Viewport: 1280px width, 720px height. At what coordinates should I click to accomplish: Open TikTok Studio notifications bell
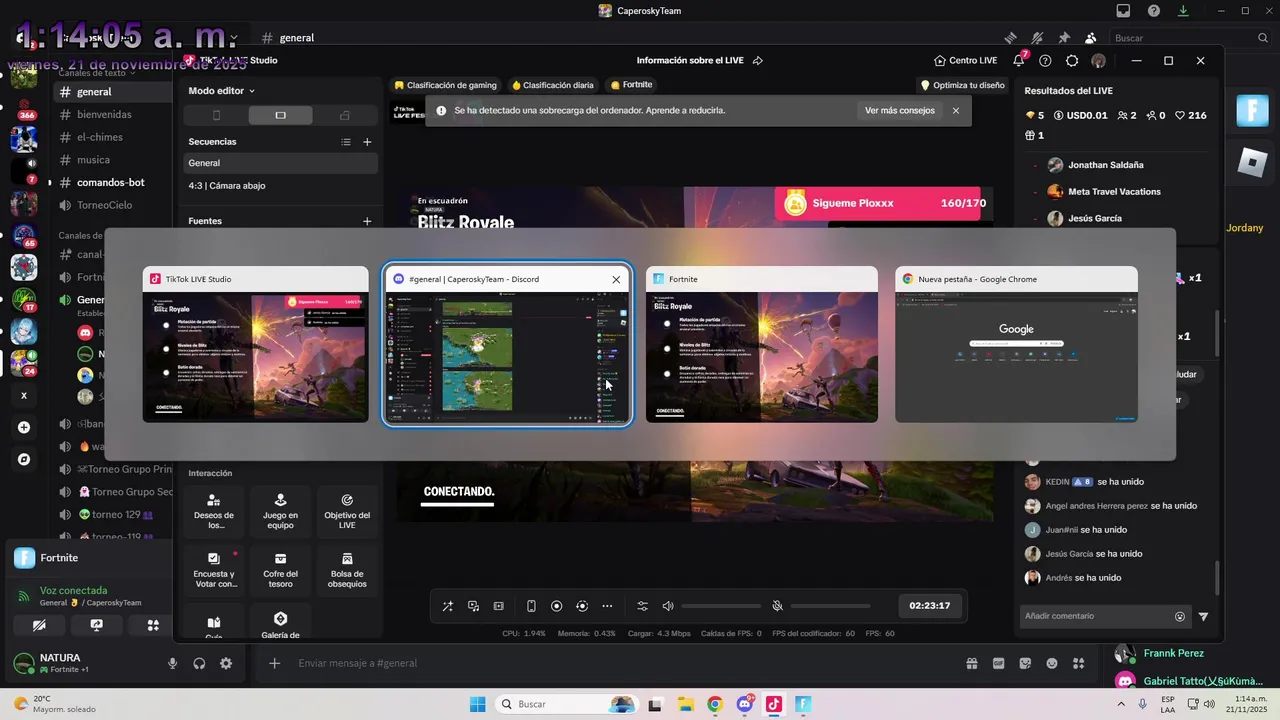click(1018, 60)
